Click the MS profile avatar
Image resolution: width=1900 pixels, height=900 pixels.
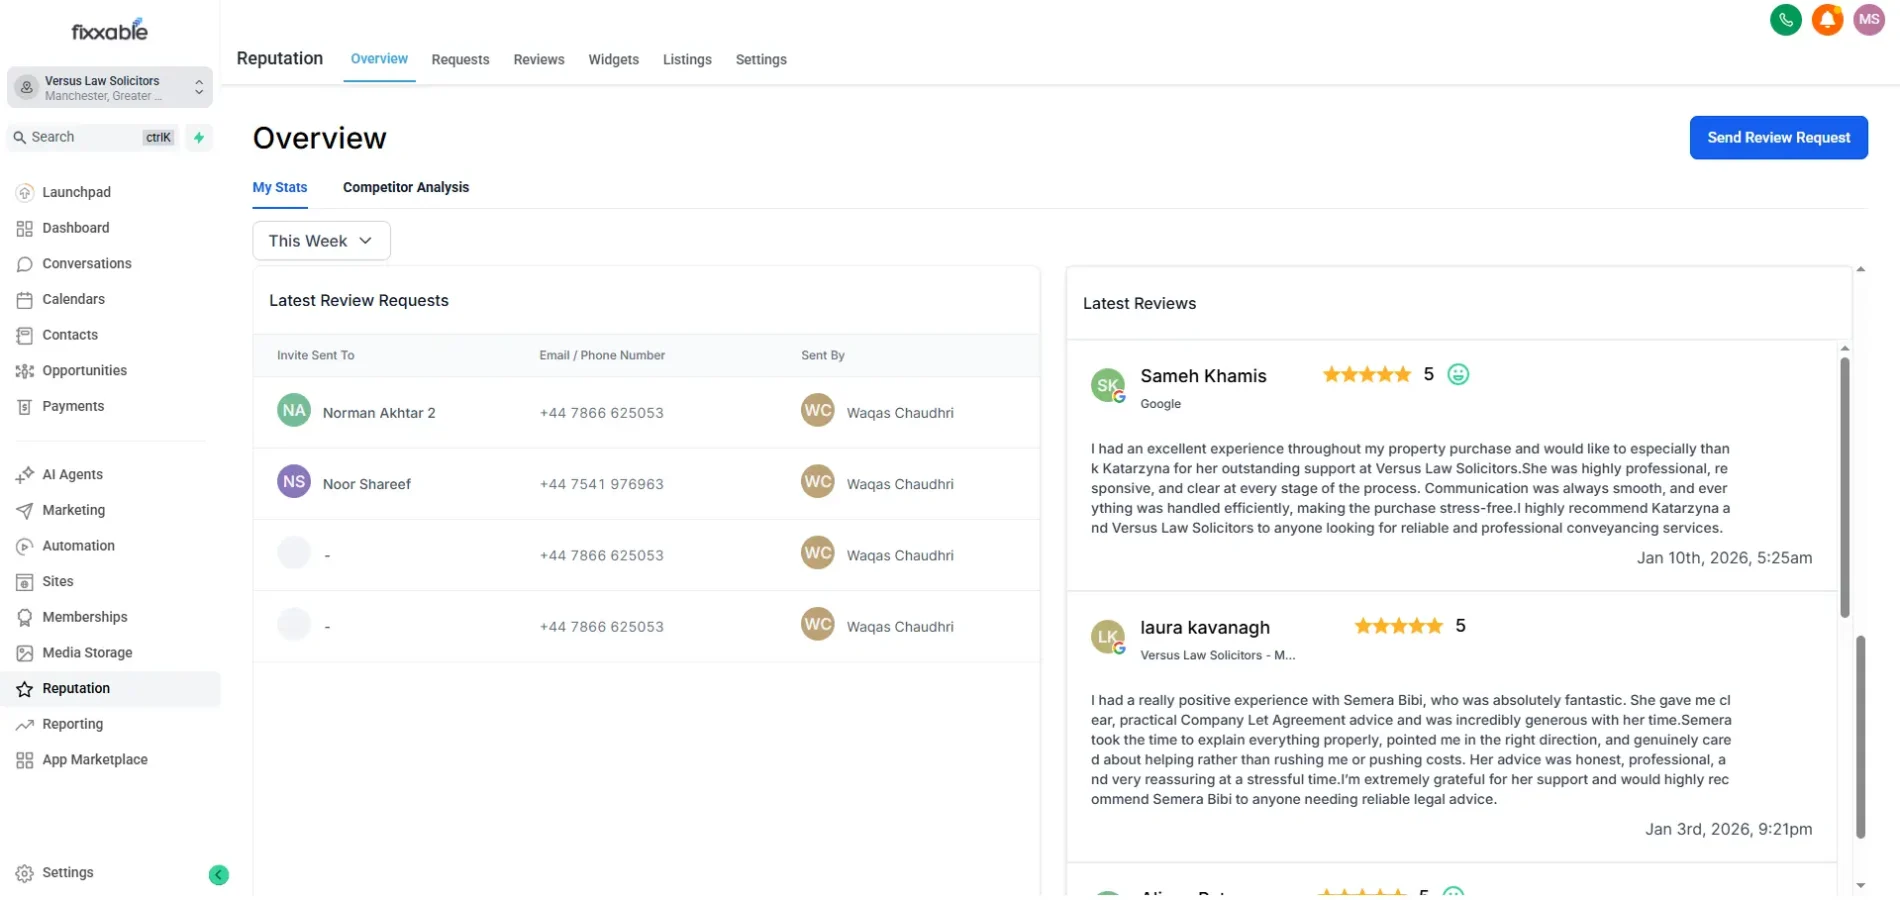tap(1869, 20)
